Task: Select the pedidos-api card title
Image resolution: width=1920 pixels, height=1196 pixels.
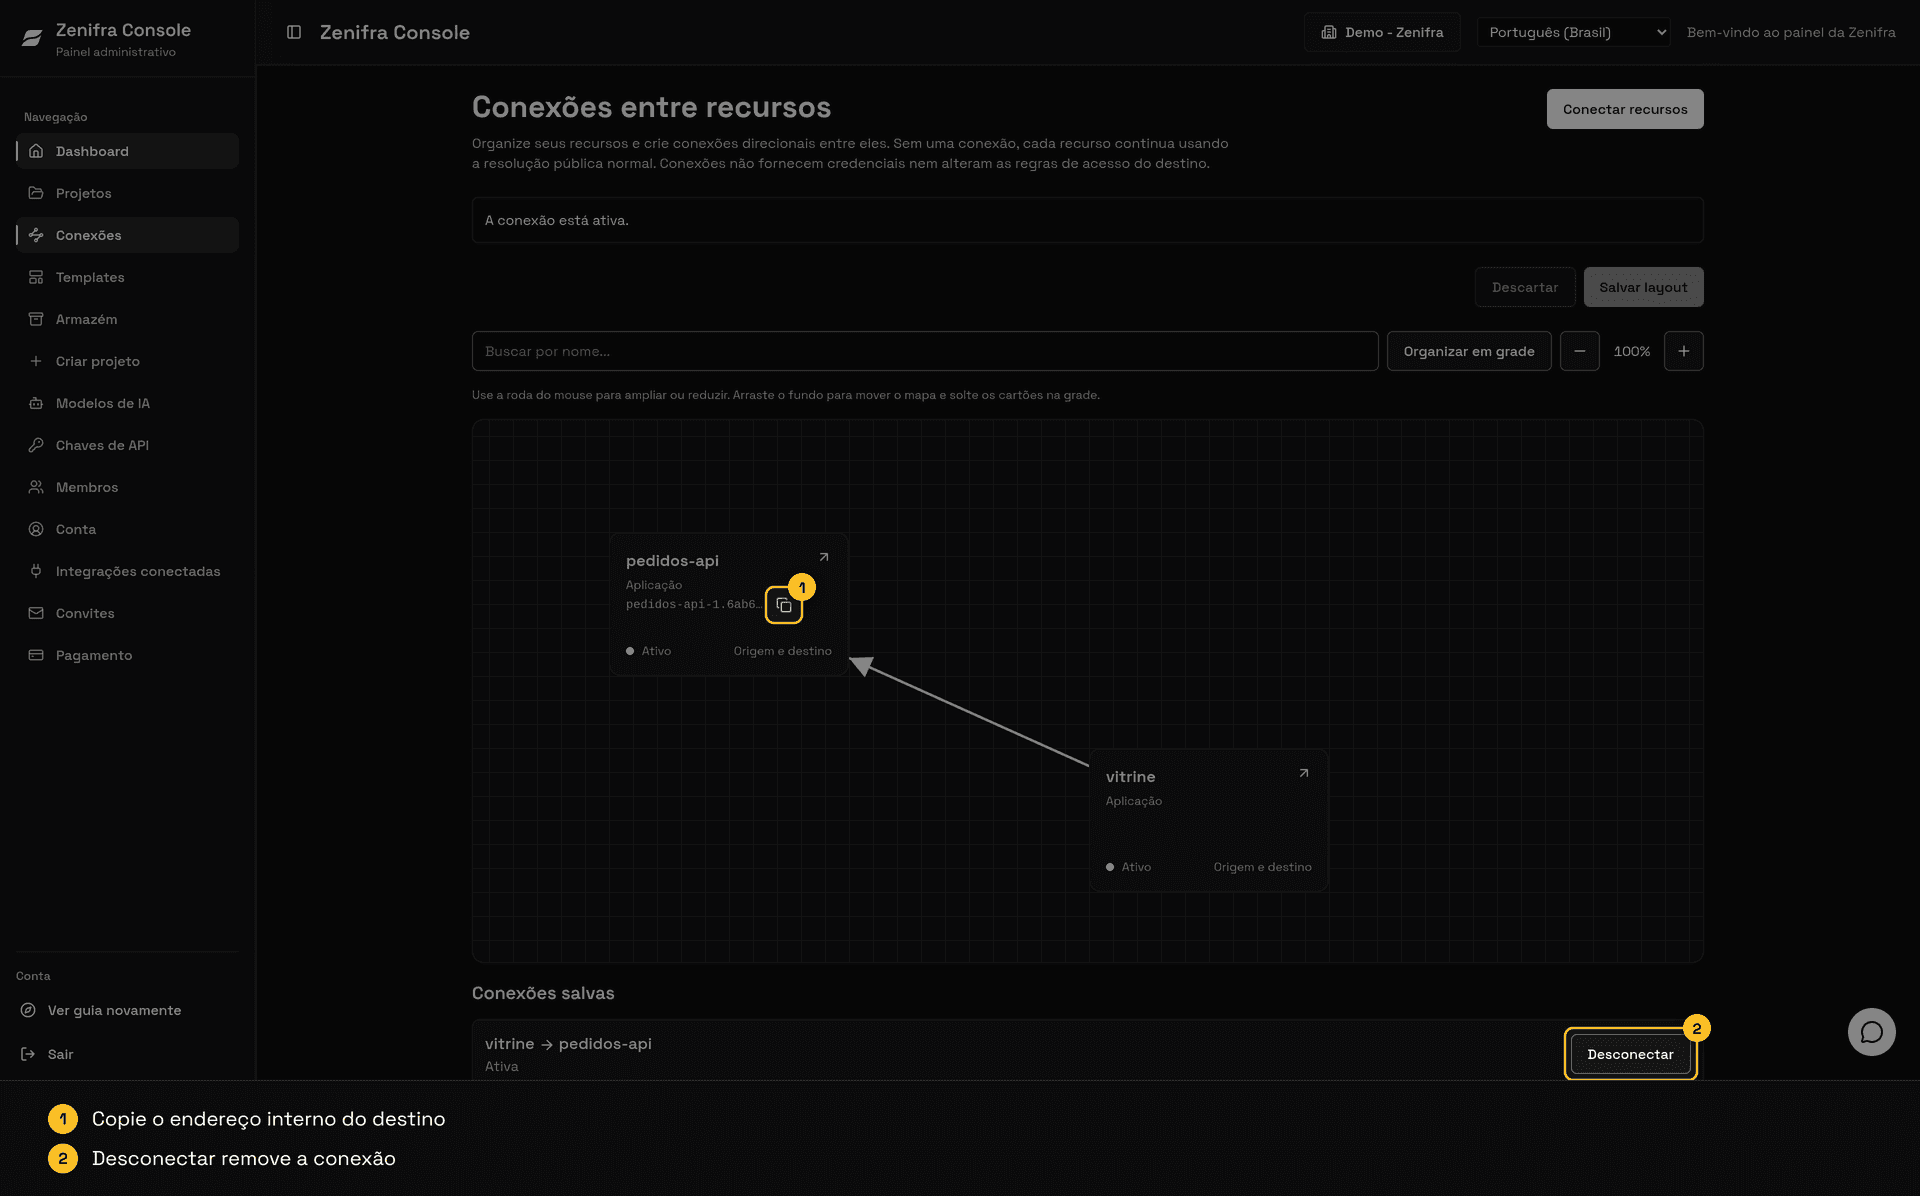Action: point(672,561)
